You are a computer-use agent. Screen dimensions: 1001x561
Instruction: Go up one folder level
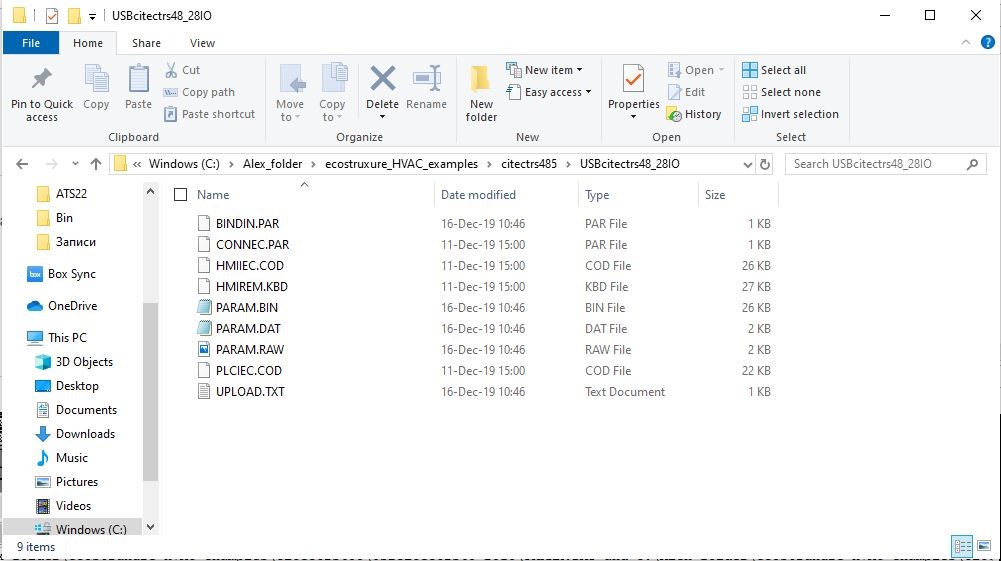(96, 164)
